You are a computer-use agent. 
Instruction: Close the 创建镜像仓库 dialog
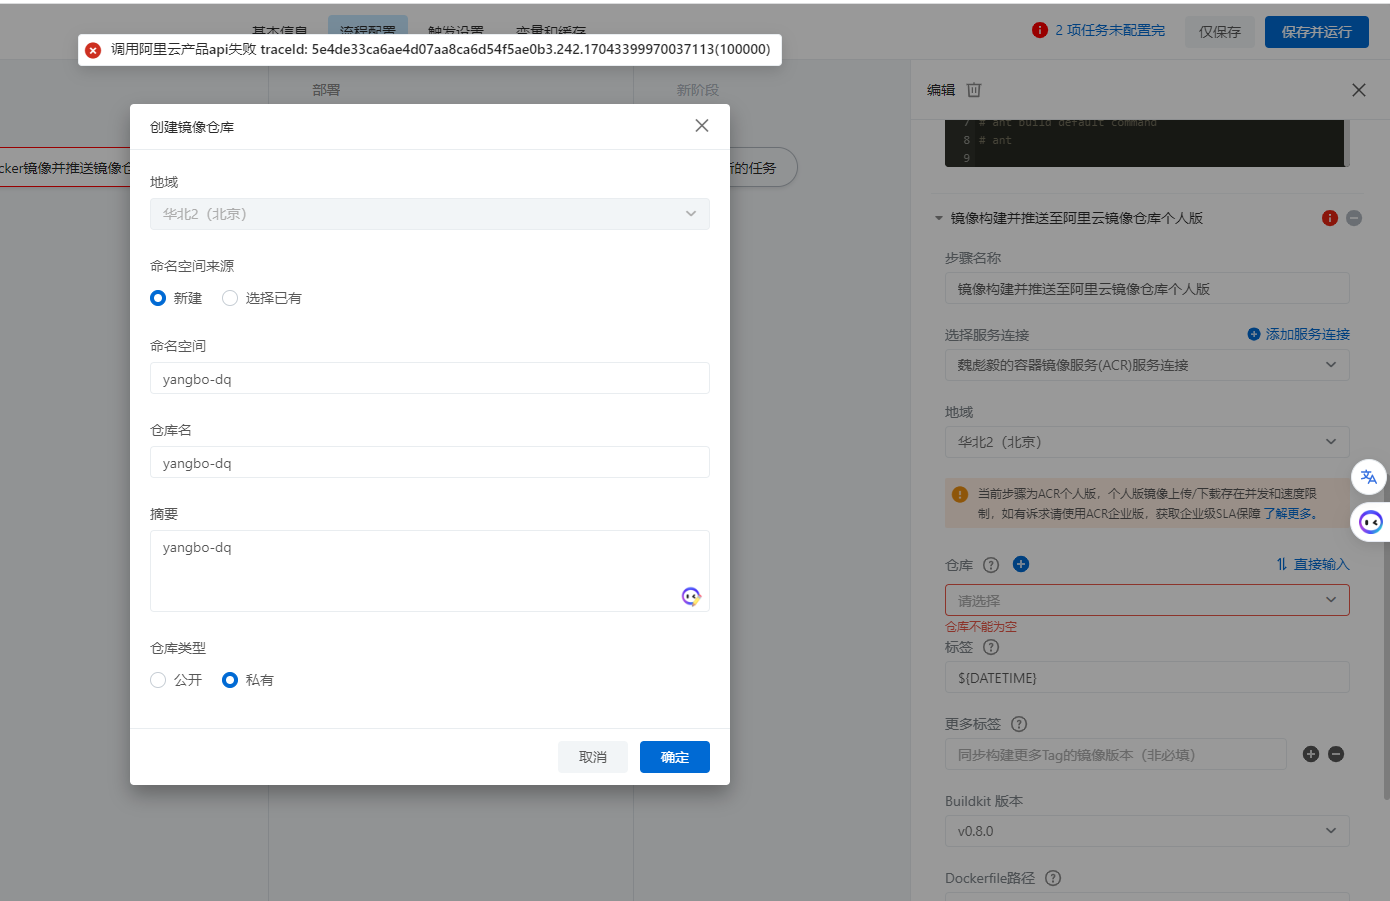click(702, 126)
